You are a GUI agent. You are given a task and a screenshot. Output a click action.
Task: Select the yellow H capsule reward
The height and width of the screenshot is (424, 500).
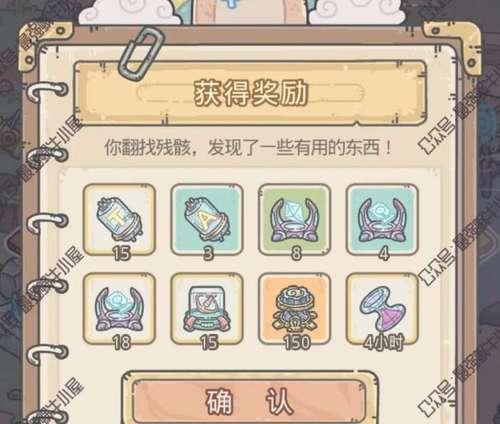pos(119,219)
